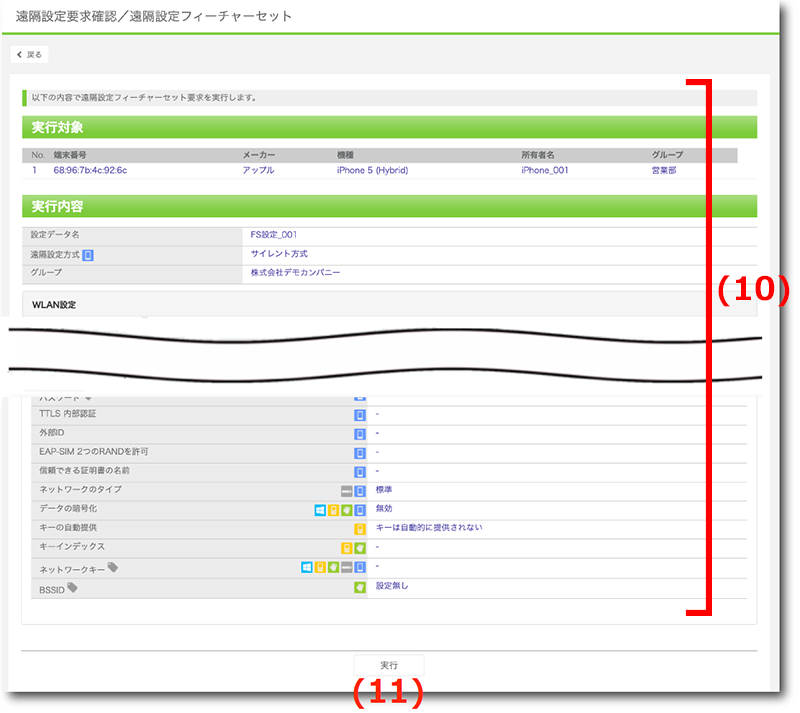This screenshot has height=713, width=800.
Task: Click the 戻る back button
Action: point(30,55)
